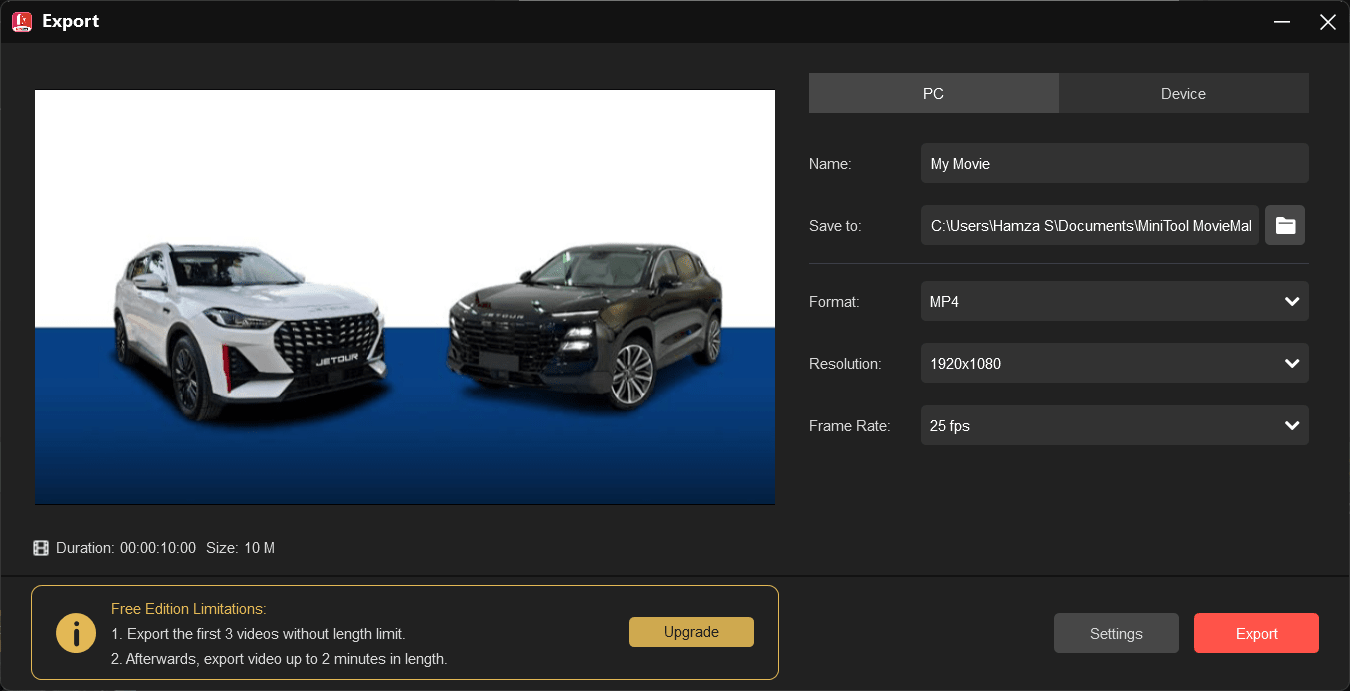The image size is (1350, 691).
Task: Open the export Settings button
Action: (x=1116, y=633)
